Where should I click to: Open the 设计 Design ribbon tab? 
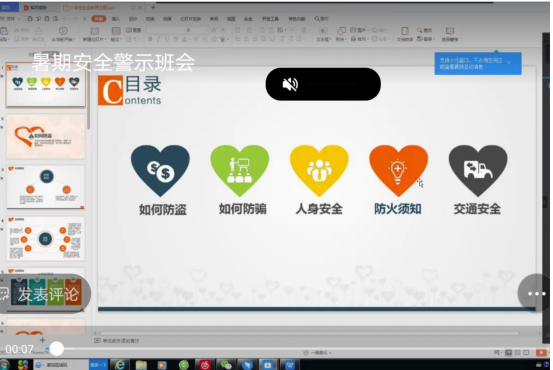coord(133,19)
